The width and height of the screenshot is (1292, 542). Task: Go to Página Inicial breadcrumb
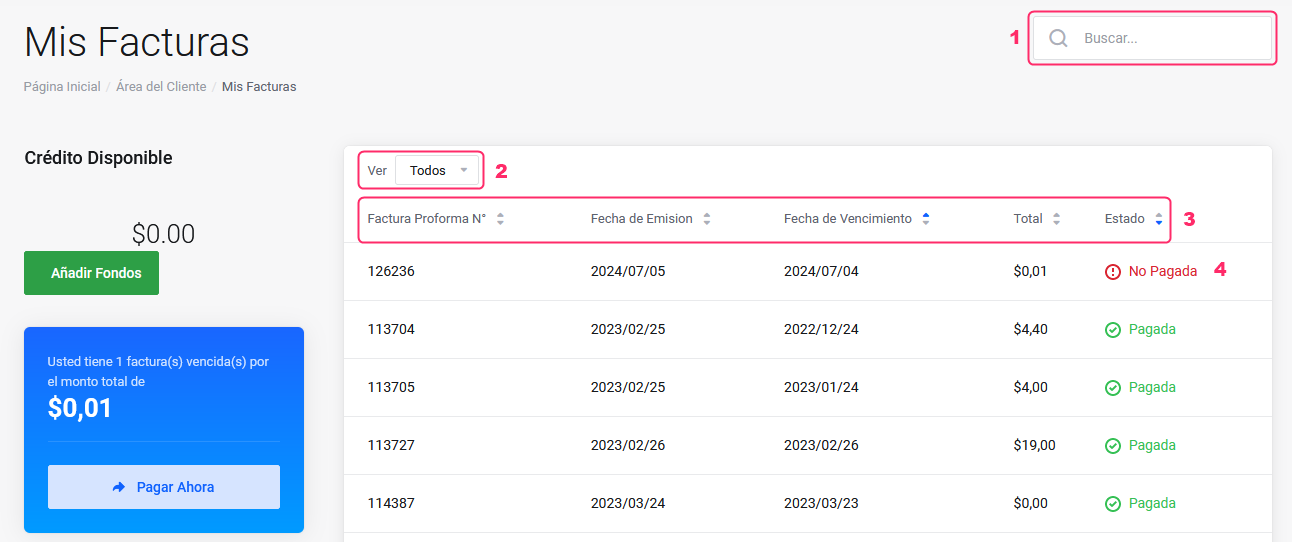[x=62, y=87]
